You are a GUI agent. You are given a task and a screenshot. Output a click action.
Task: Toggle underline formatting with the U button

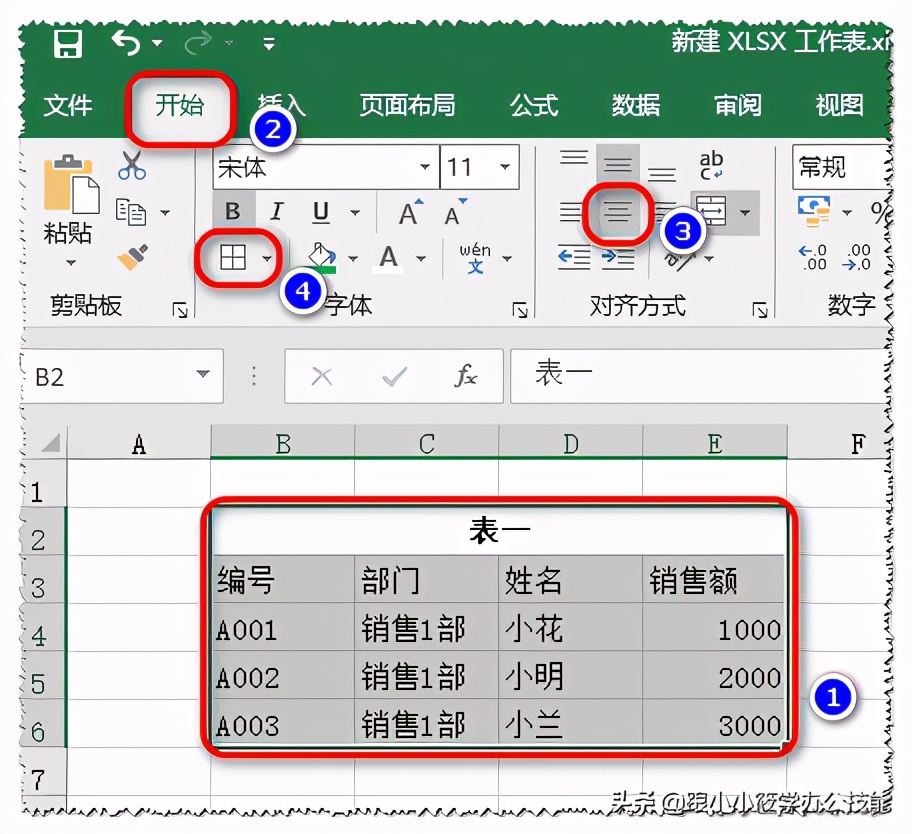click(x=320, y=210)
